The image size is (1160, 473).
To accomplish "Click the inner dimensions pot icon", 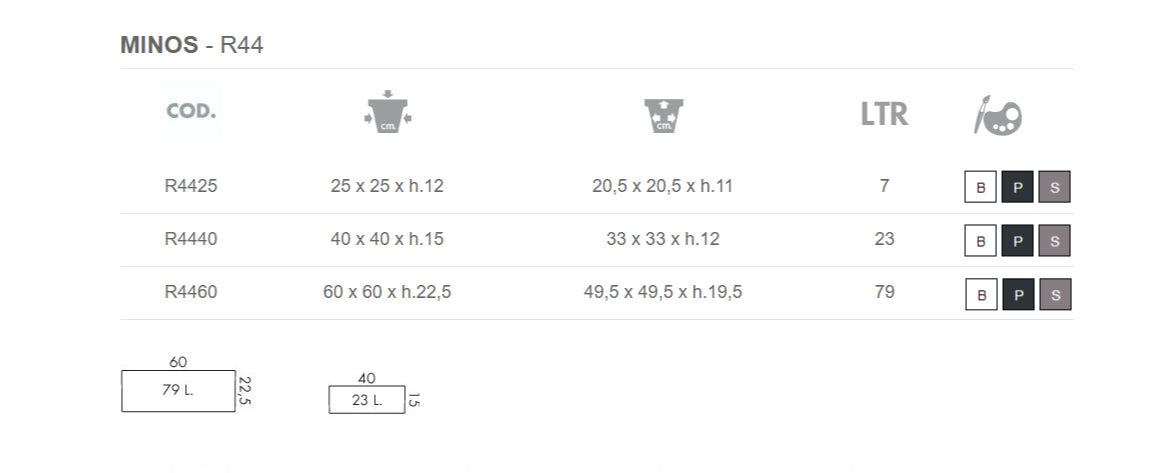I will click(663, 115).
